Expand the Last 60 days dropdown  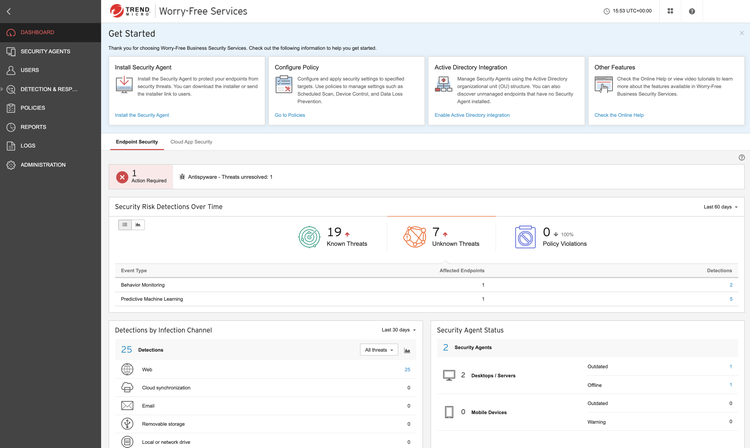pos(720,207)
